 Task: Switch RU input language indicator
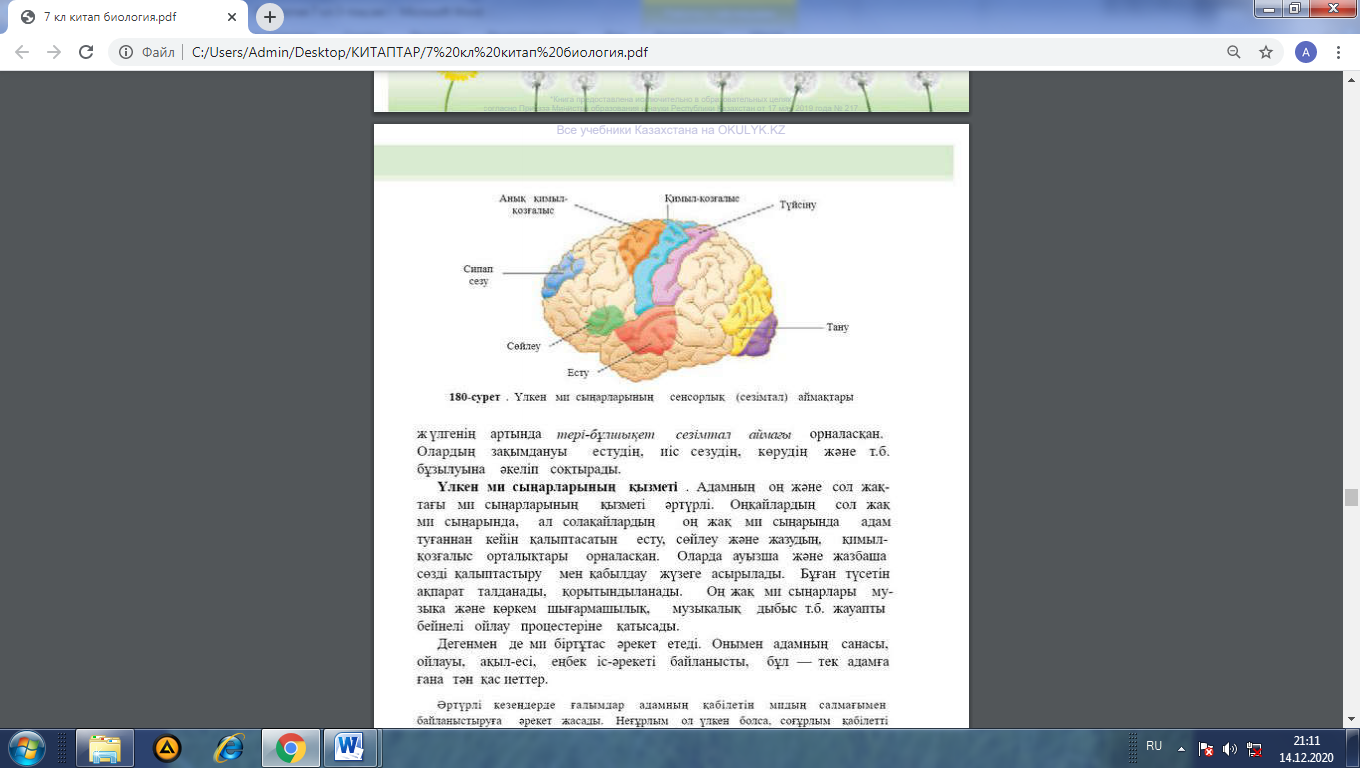point(1154,746)
